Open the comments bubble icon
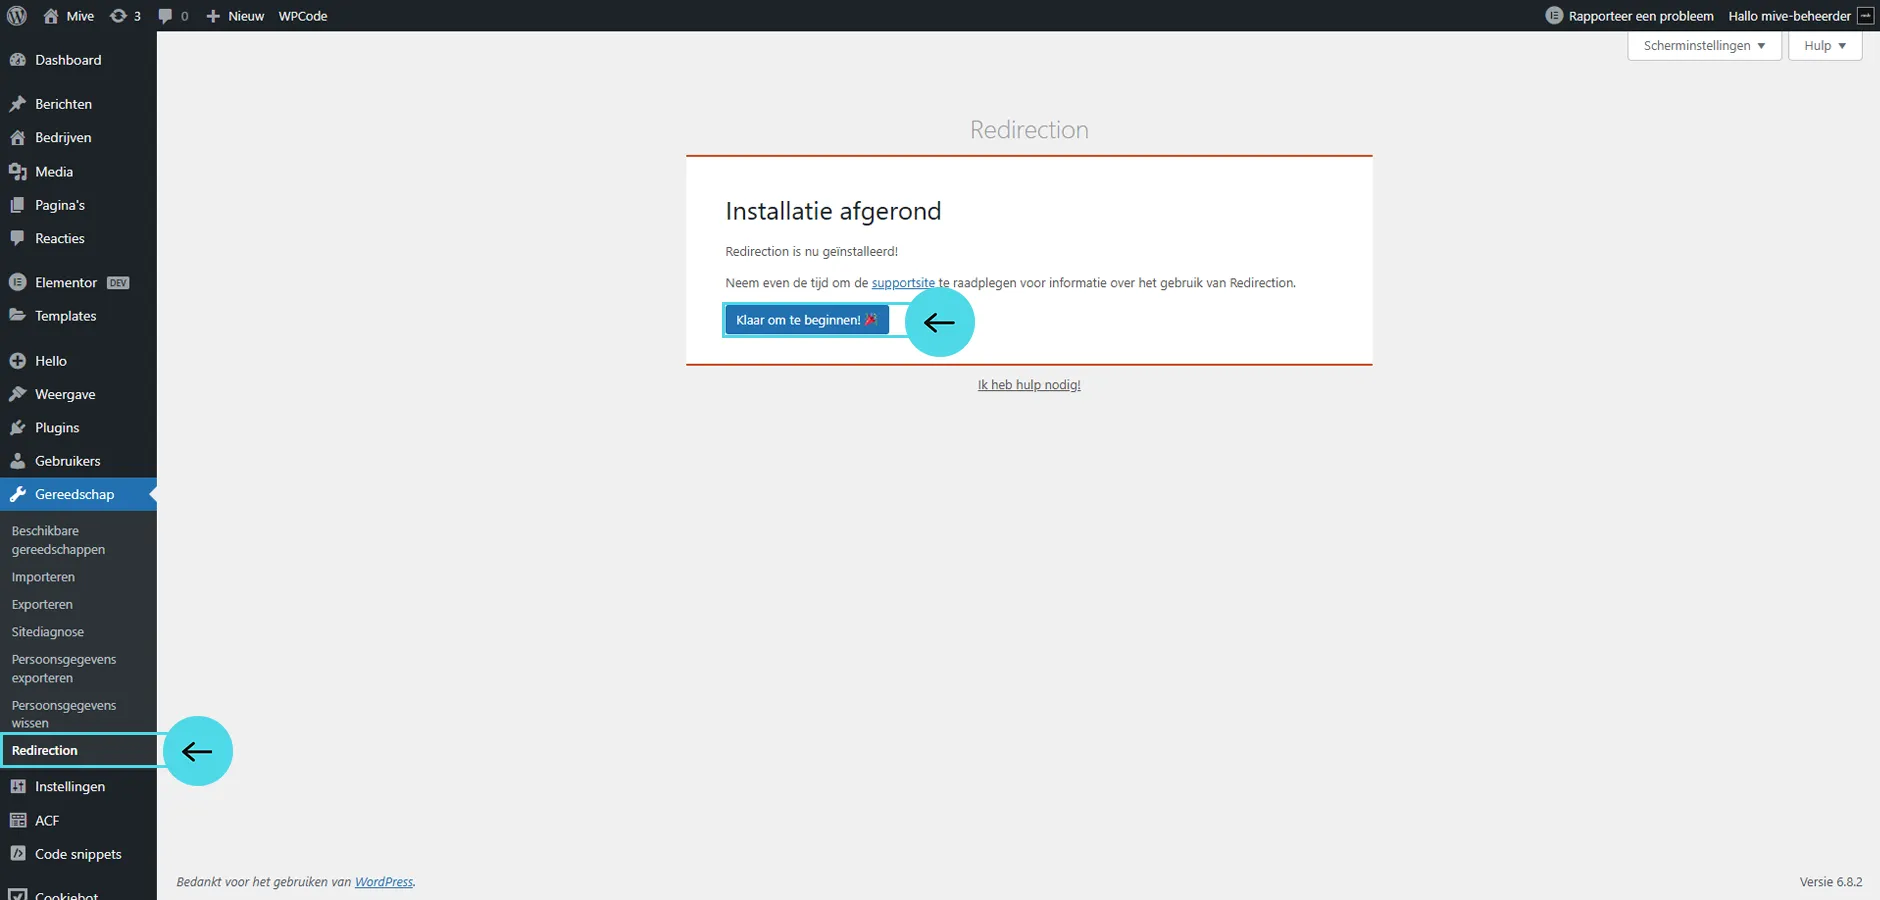This screenshot has height=900, width=1880. (x=166, y=16)
